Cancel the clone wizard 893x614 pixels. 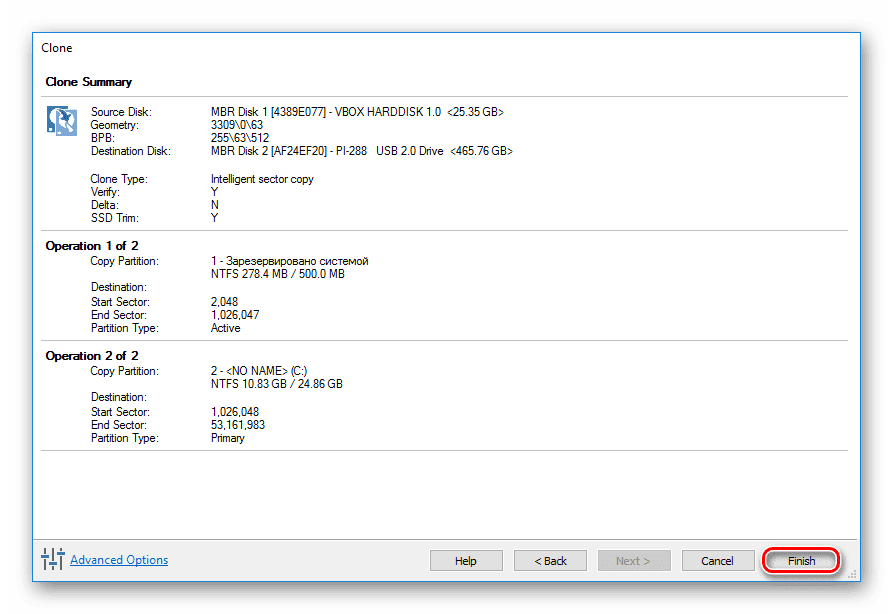pyautogui.click(x=718, y=560)
